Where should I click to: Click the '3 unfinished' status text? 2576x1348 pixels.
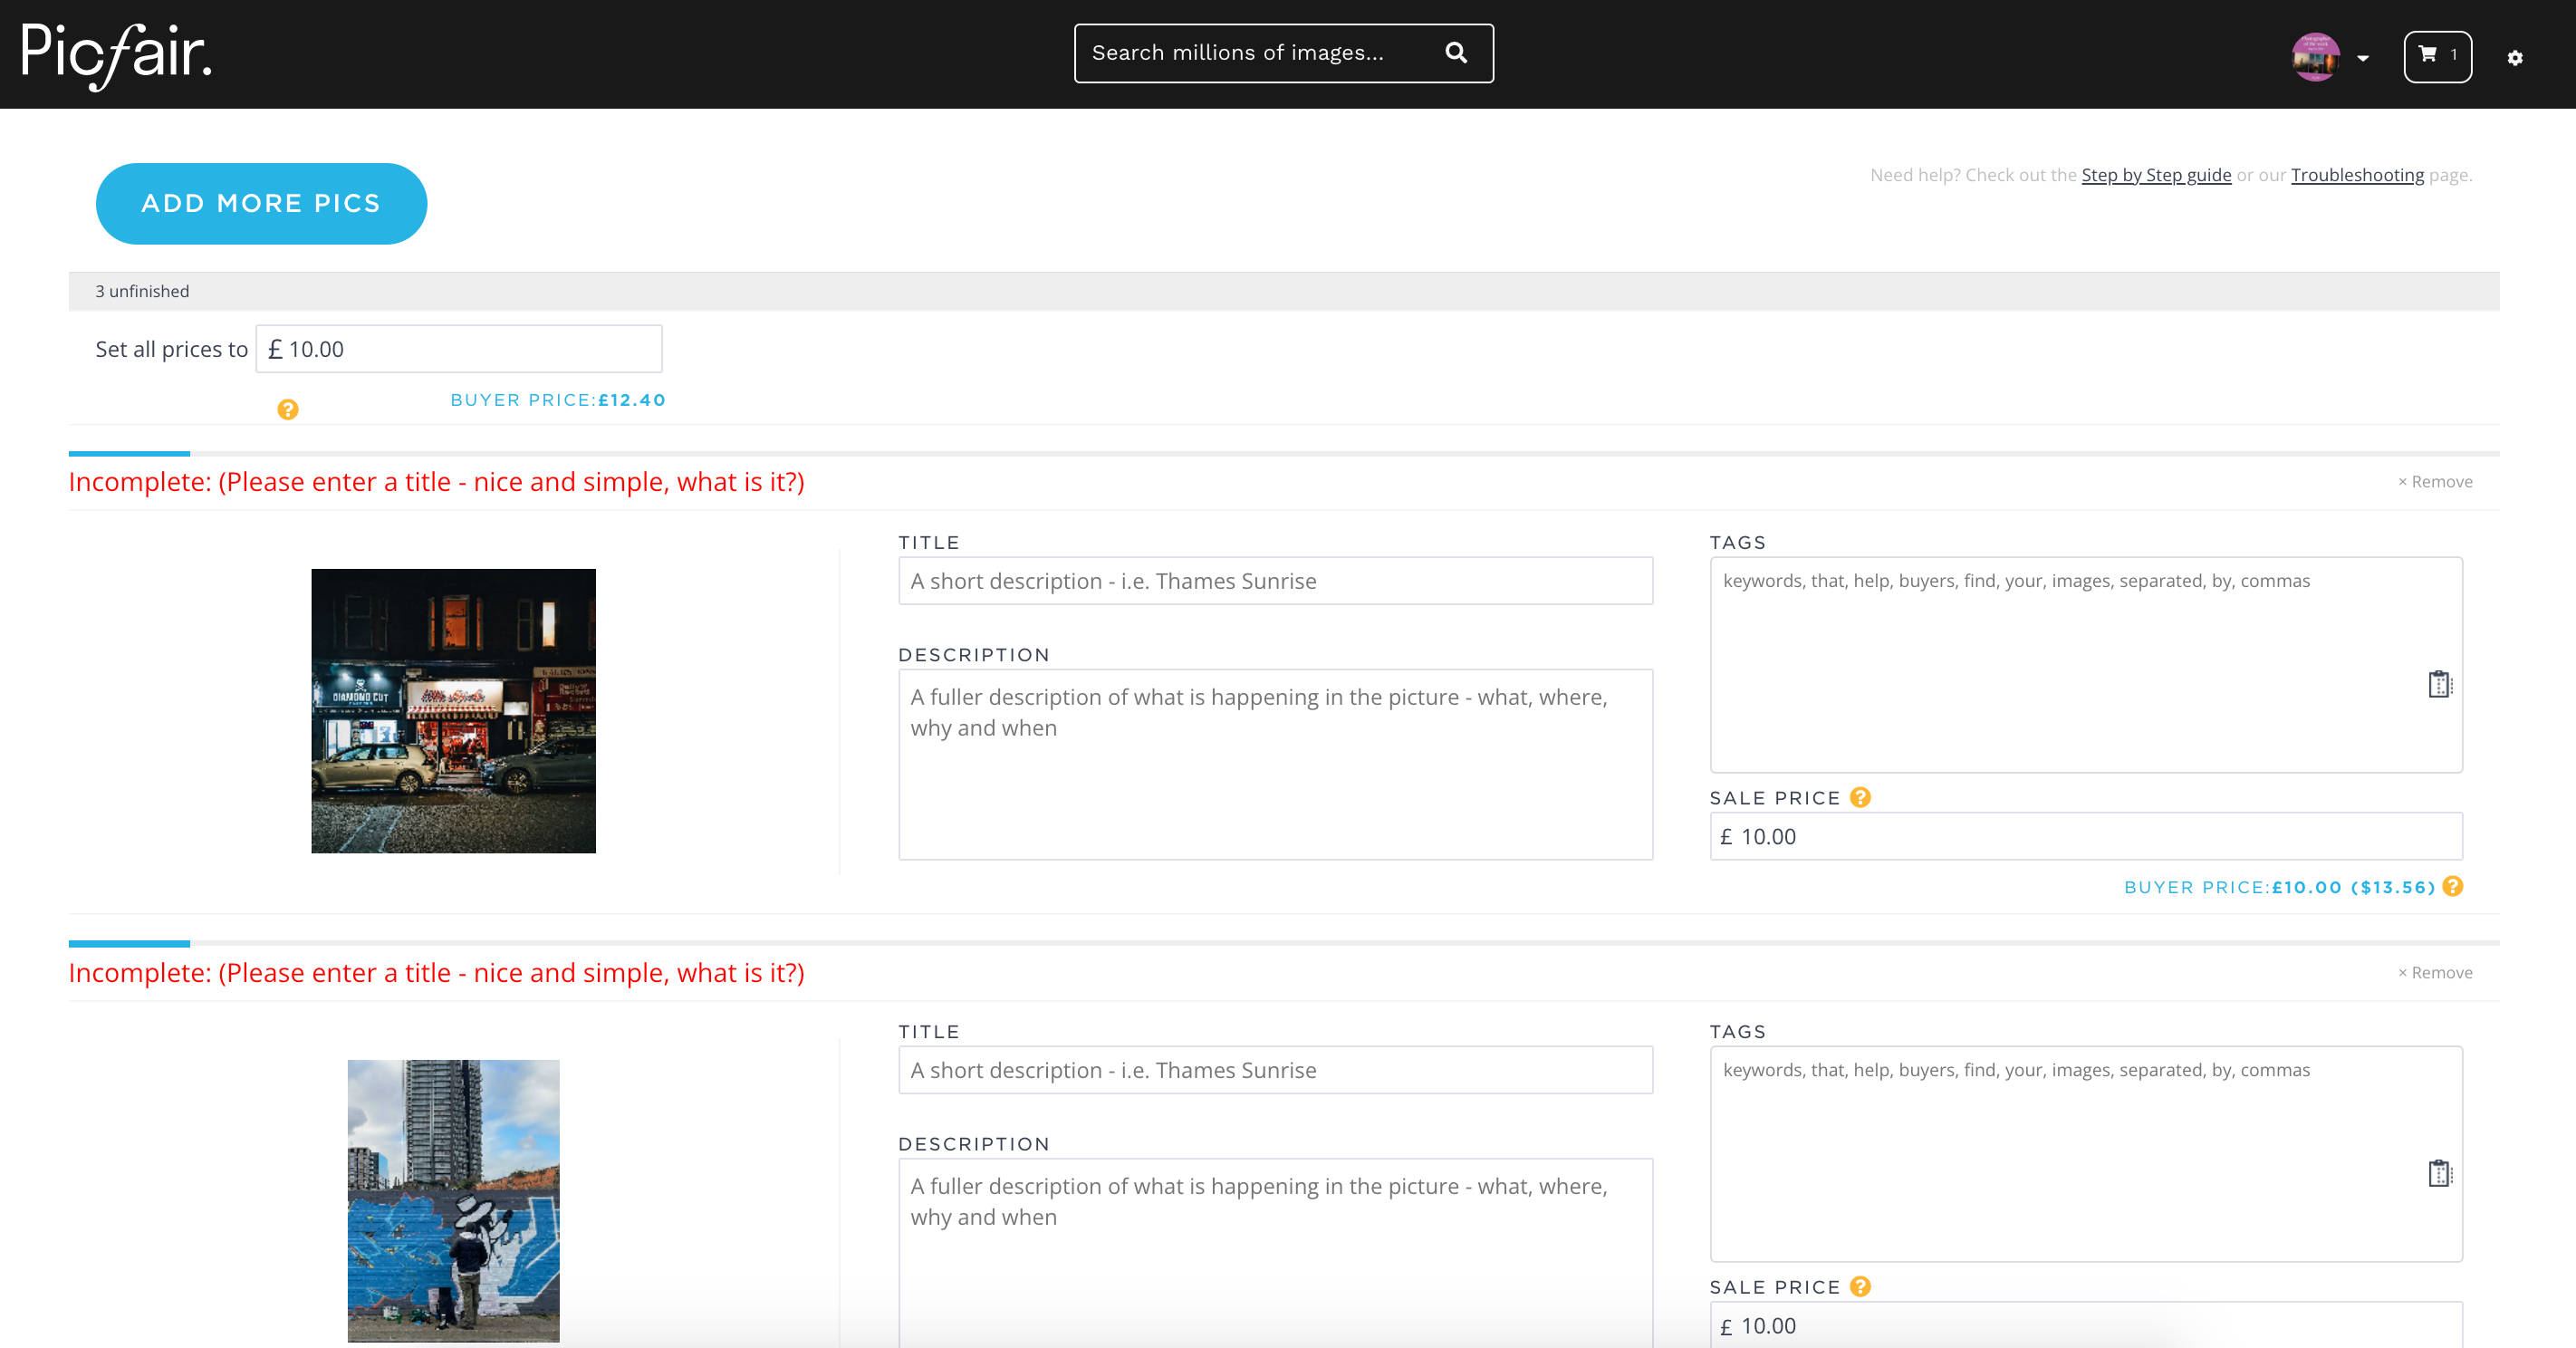(x=142, y=291)
